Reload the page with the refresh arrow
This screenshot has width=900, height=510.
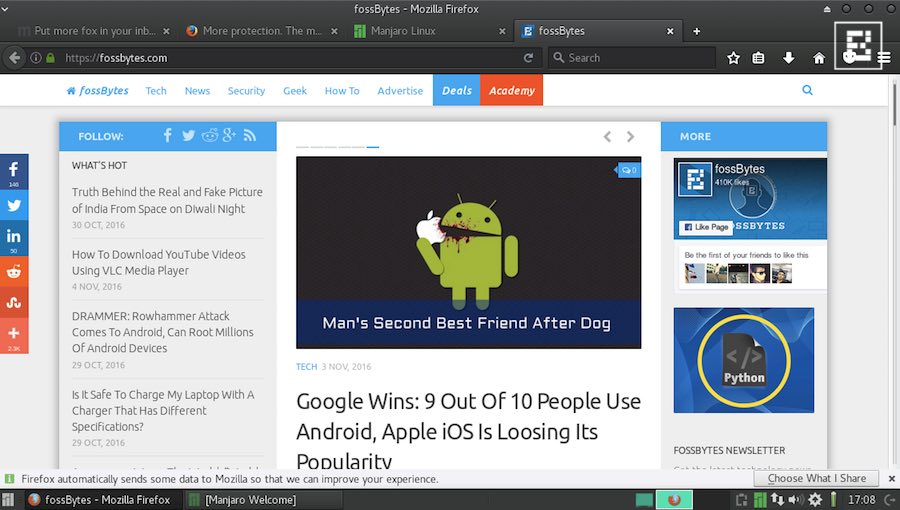pos(529,58)
